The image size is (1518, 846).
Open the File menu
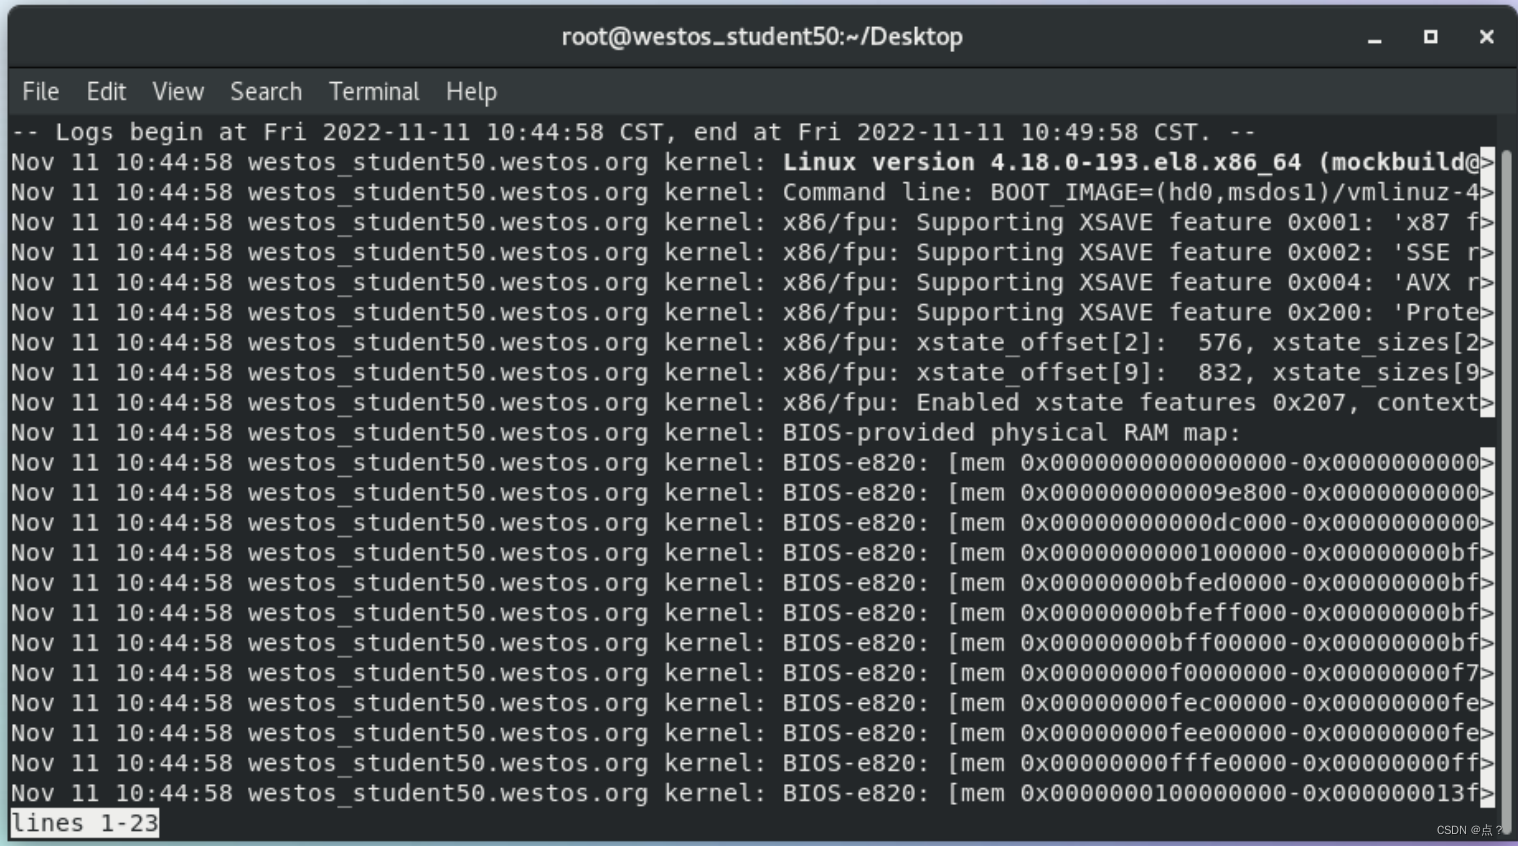pyautogui.click(x=41, y=92)
